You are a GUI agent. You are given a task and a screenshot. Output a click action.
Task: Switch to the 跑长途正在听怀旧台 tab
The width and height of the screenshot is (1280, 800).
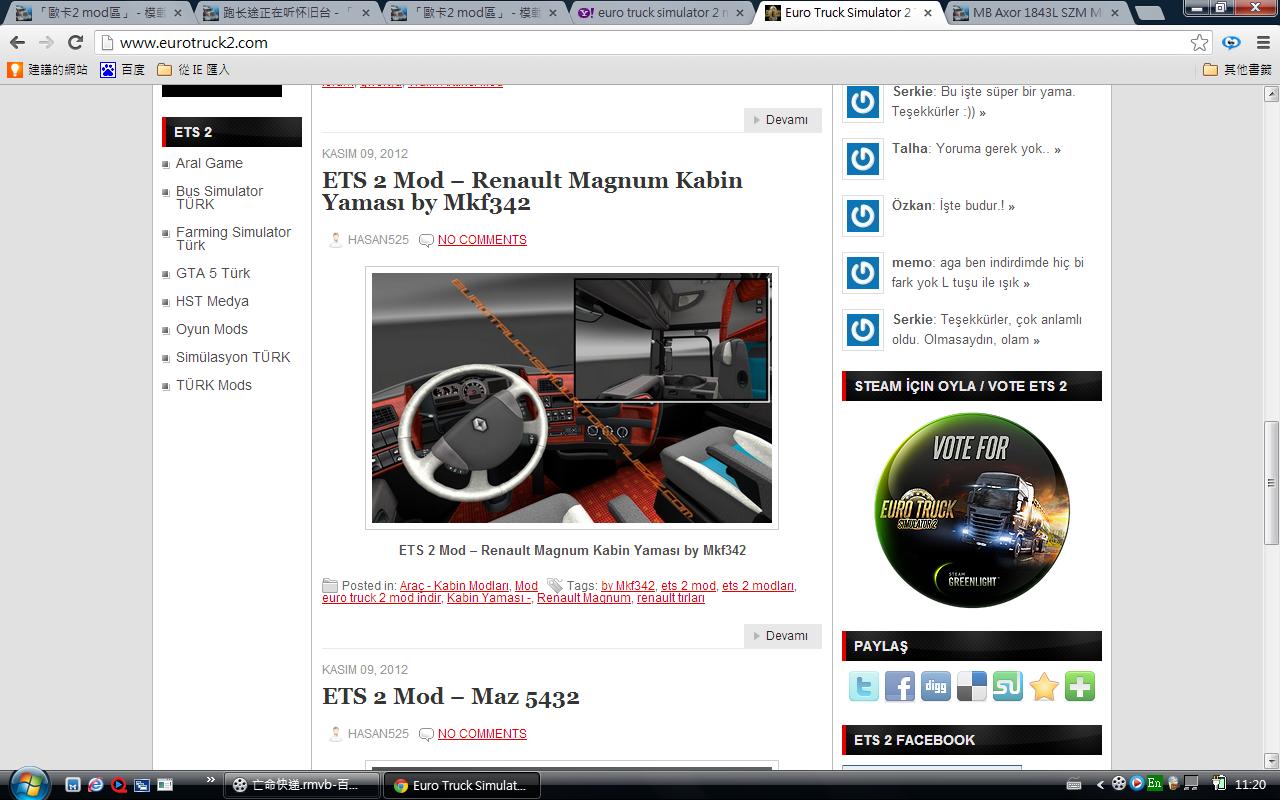[x=283, y=13]
